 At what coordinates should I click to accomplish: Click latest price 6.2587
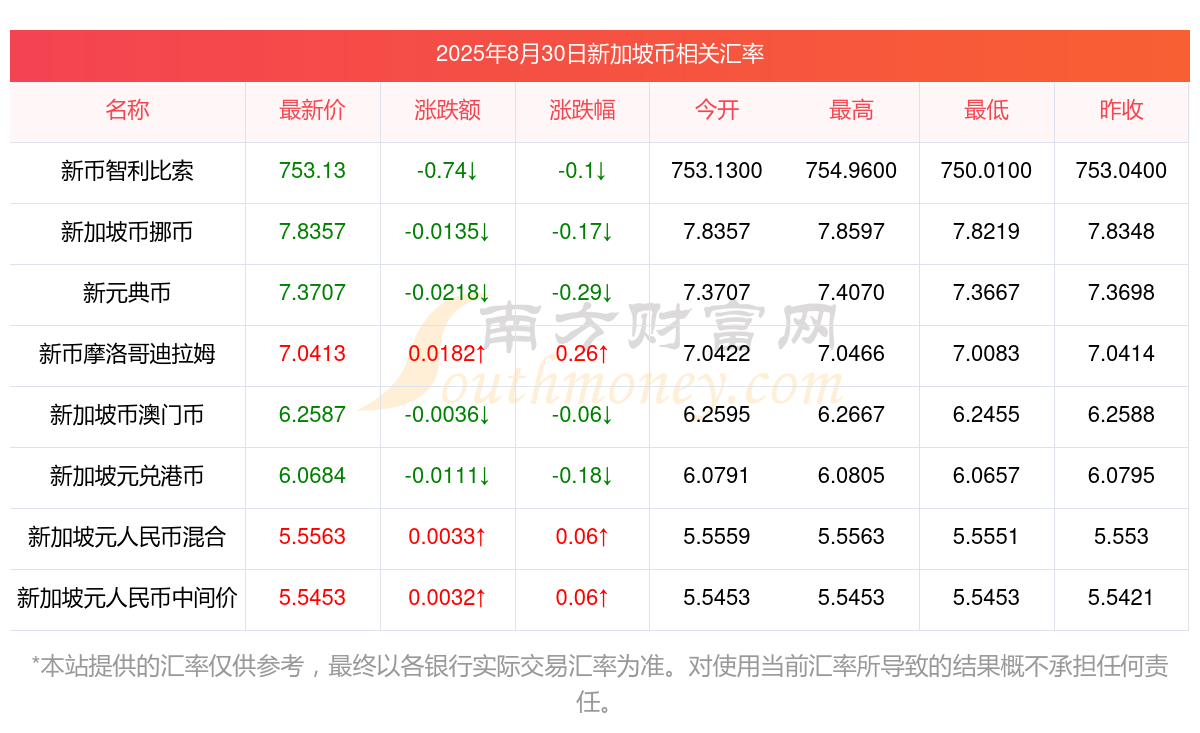[x=312, y=415]
